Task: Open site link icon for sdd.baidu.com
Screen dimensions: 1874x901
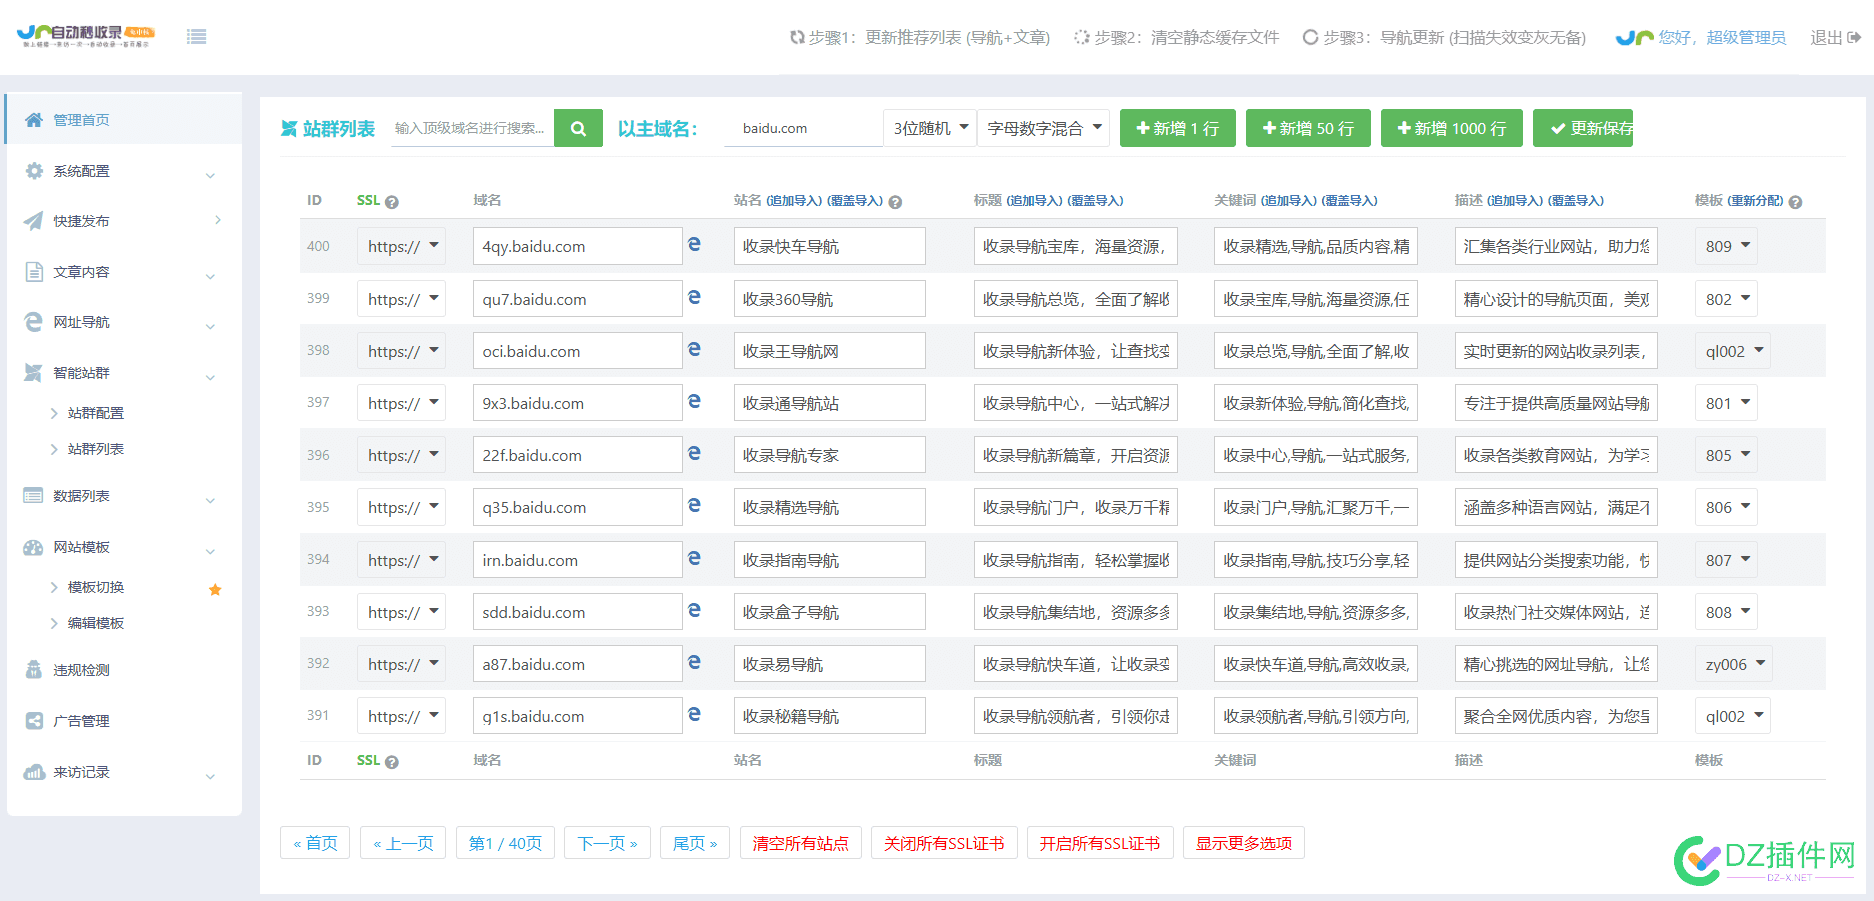Action: 694,610
